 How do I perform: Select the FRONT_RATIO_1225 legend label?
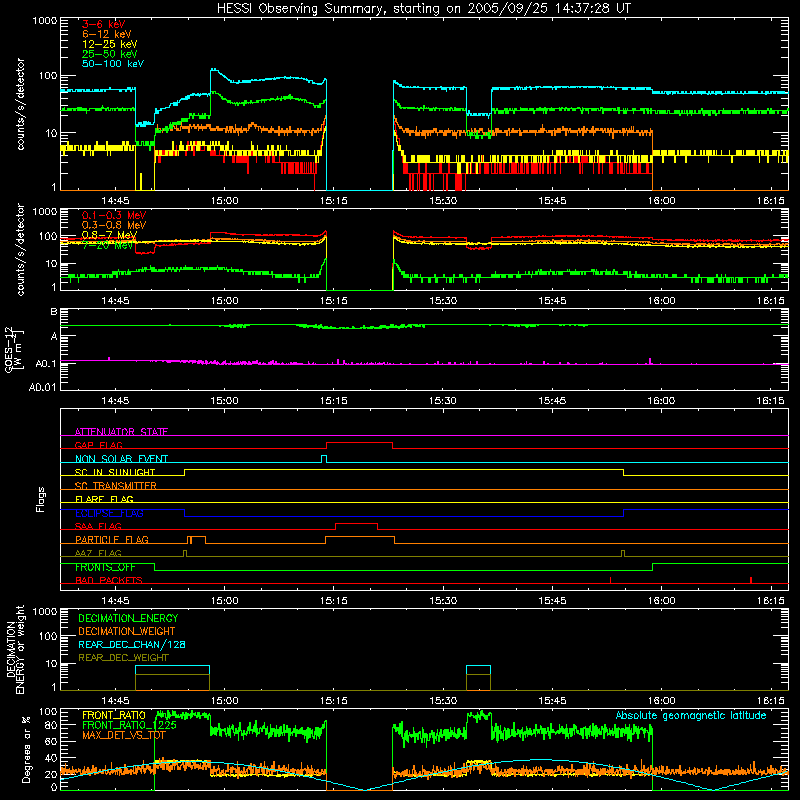click(x=129, y=725)
